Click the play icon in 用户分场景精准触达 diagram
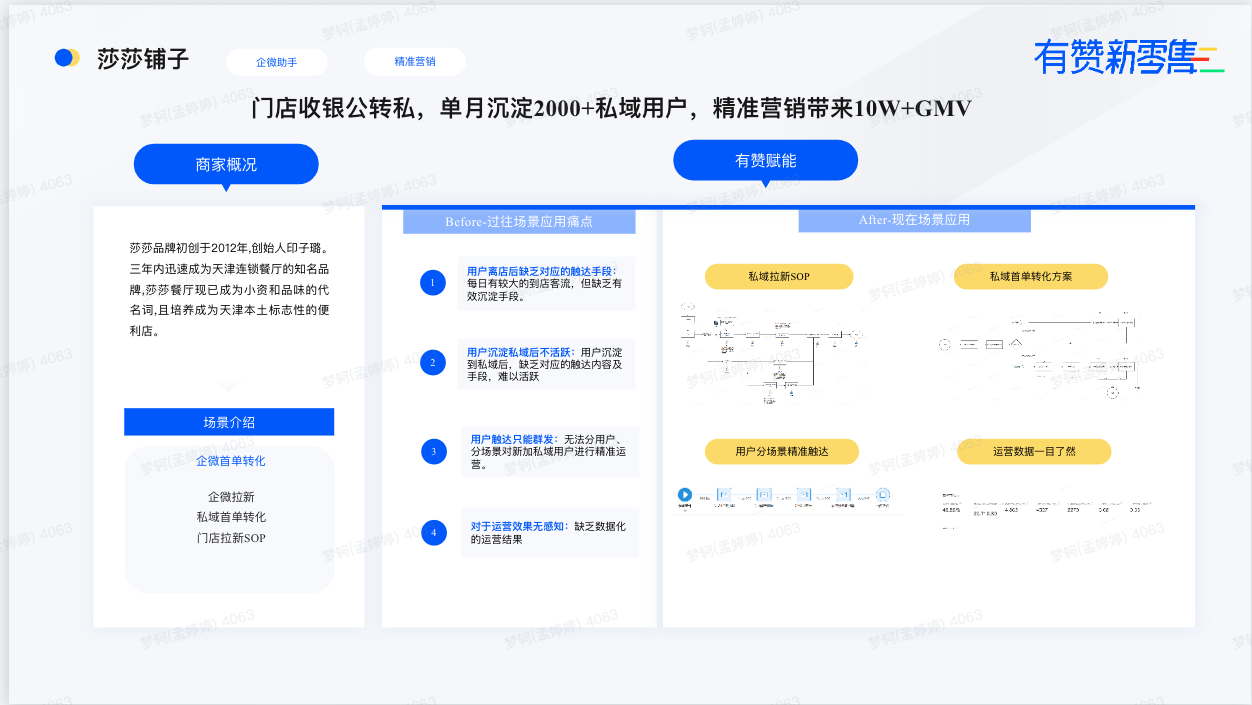The image size is (1252, 705). tap(685, 494)
